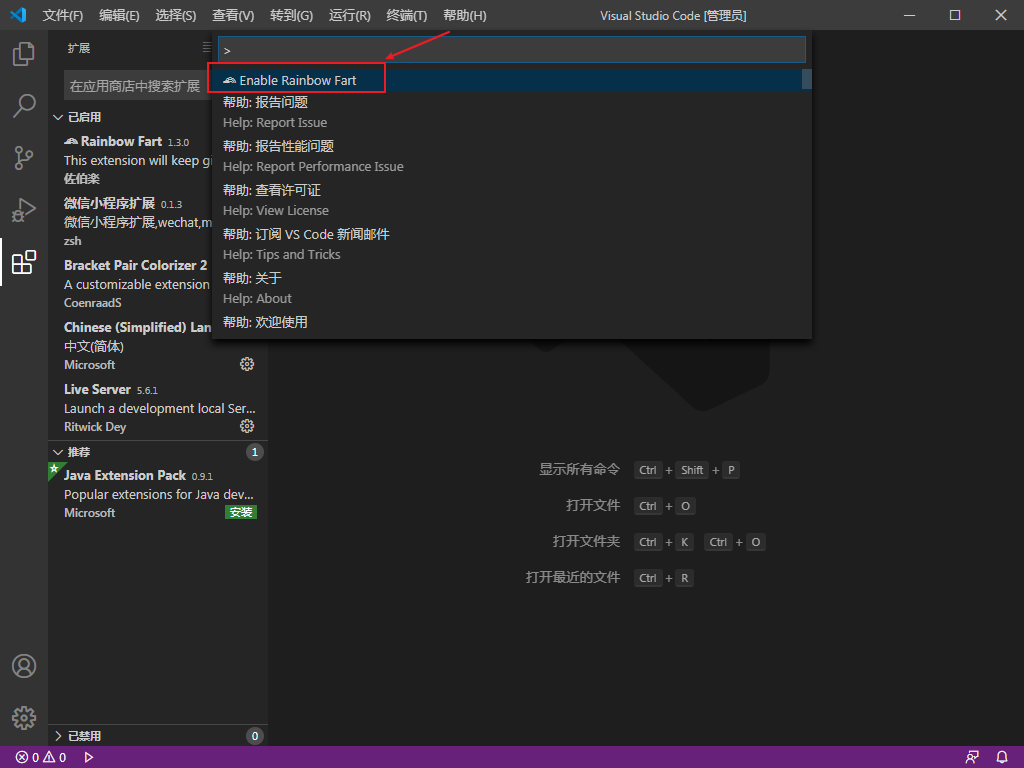Screen dimensions: 1024x768
Task: Open the 转到(G) menu
Action: [291, 15]
